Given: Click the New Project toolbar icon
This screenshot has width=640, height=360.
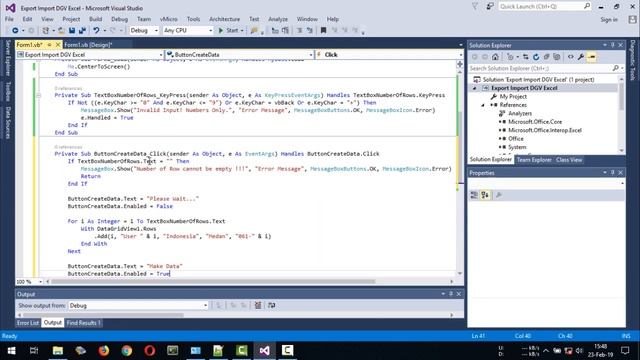Looking at the screenshot, I should coord(46,31).
